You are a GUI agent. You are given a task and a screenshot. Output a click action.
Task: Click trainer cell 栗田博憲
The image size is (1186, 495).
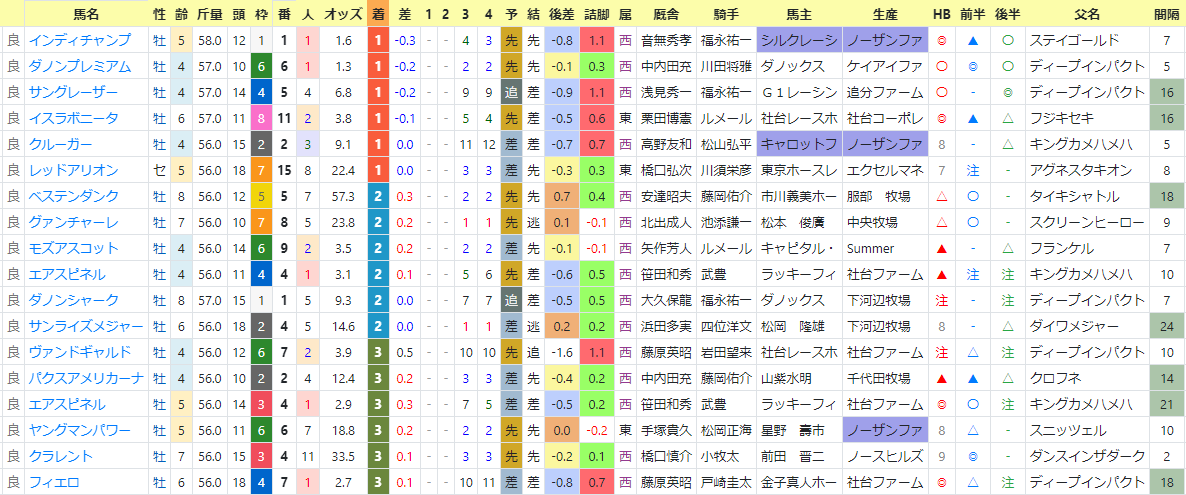[x=667, y=118]
